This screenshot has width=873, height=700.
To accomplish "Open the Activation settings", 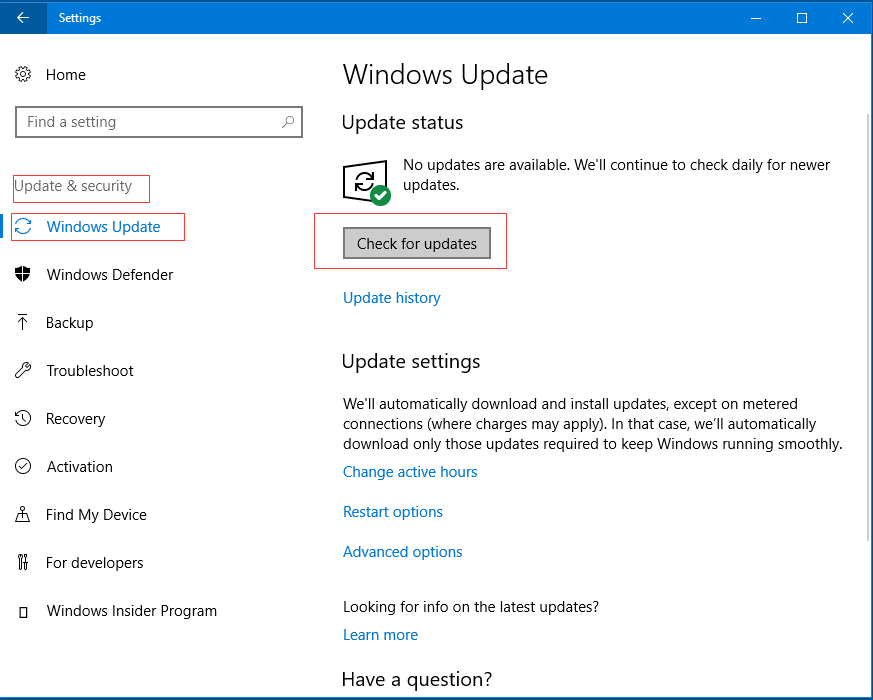I will point(80,467).
